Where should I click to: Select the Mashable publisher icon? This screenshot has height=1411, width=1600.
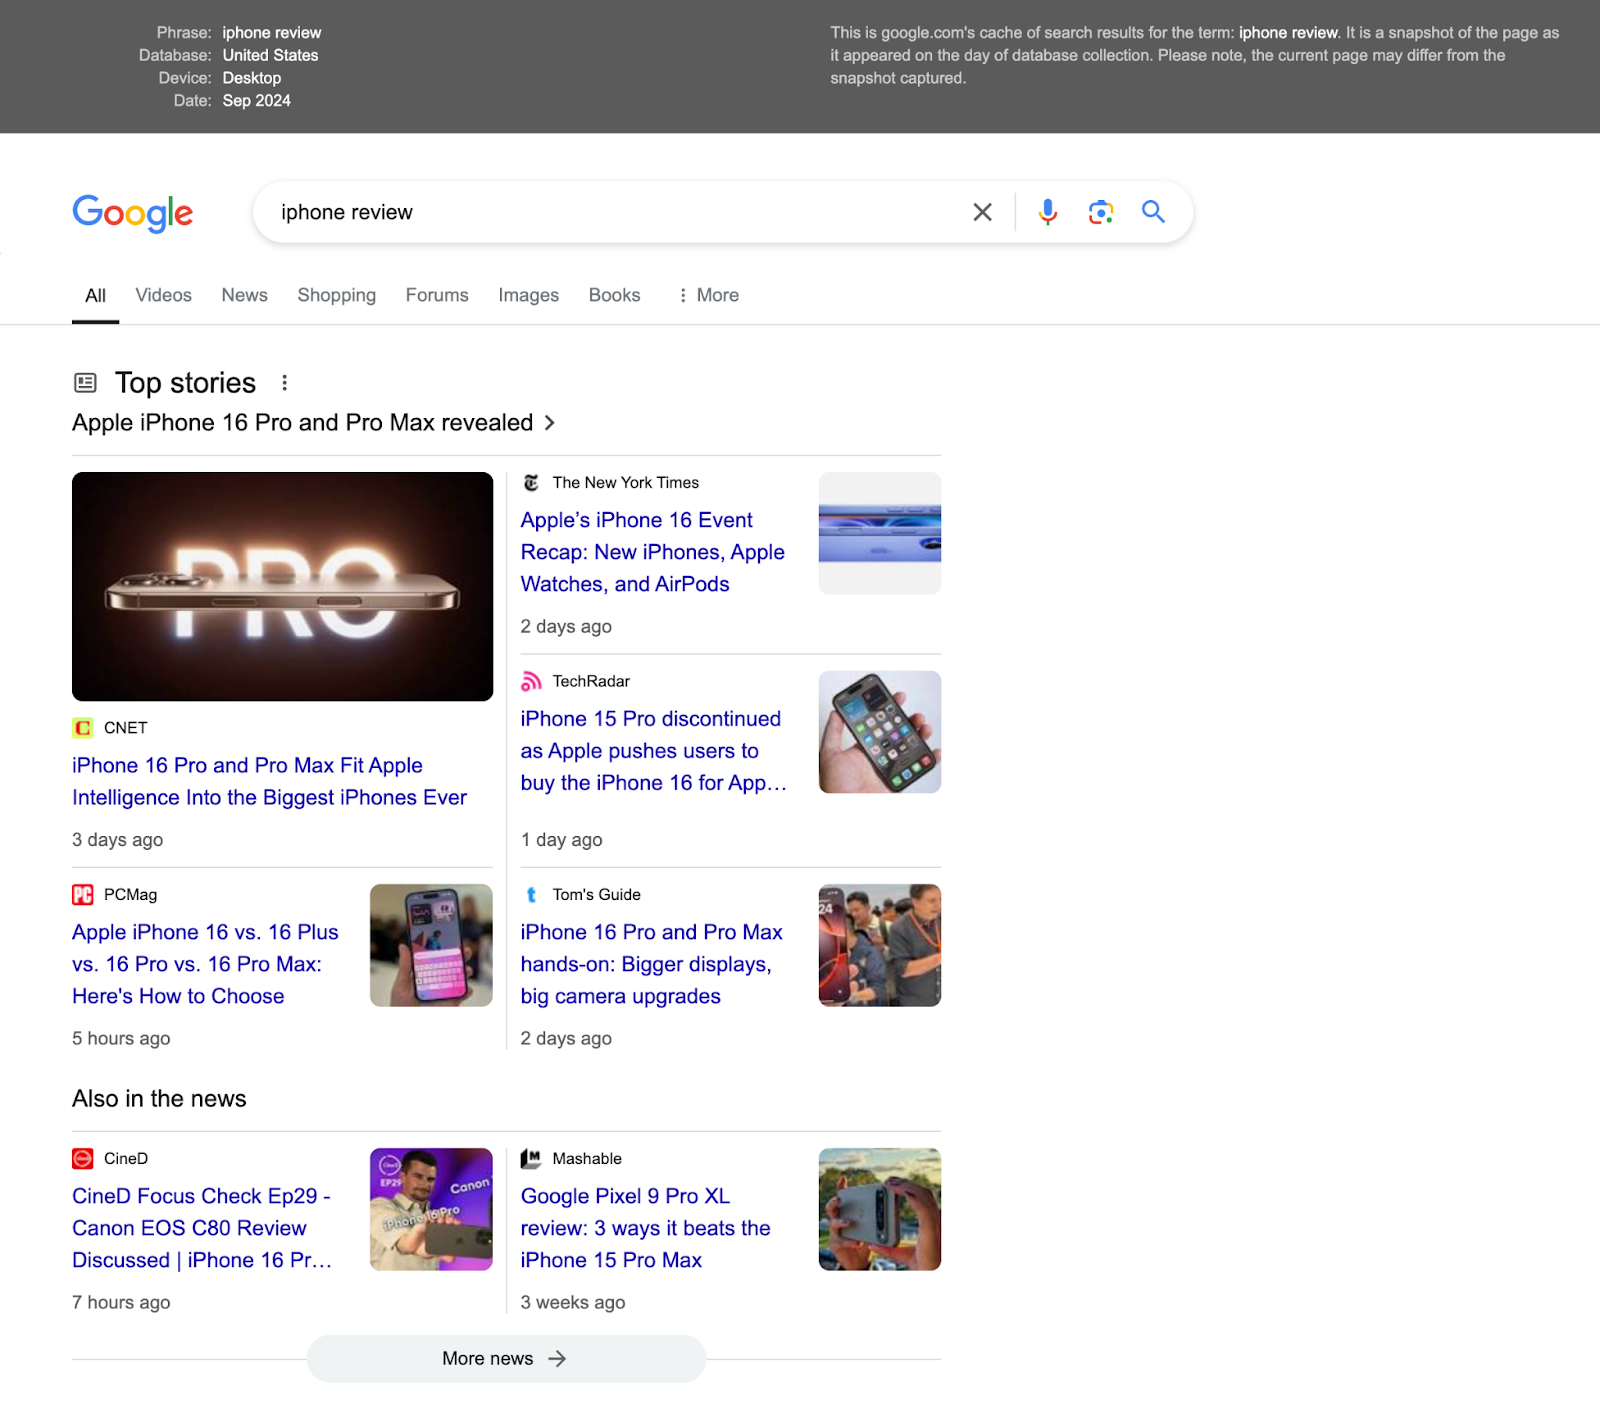click(x=531, y=1158)
